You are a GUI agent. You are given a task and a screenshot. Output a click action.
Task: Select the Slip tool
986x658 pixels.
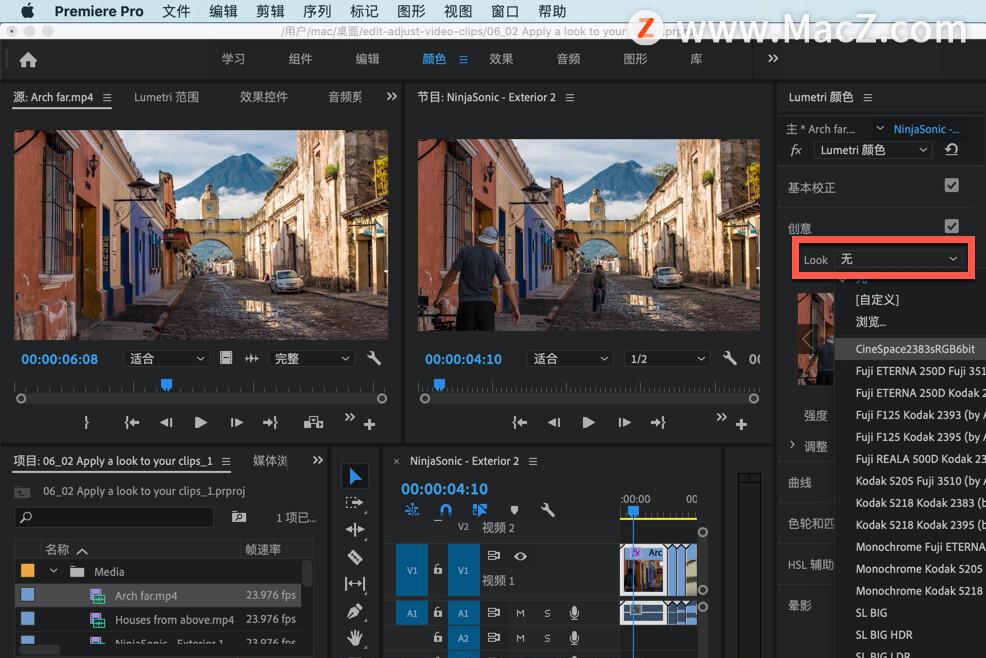tap(355, 584)
